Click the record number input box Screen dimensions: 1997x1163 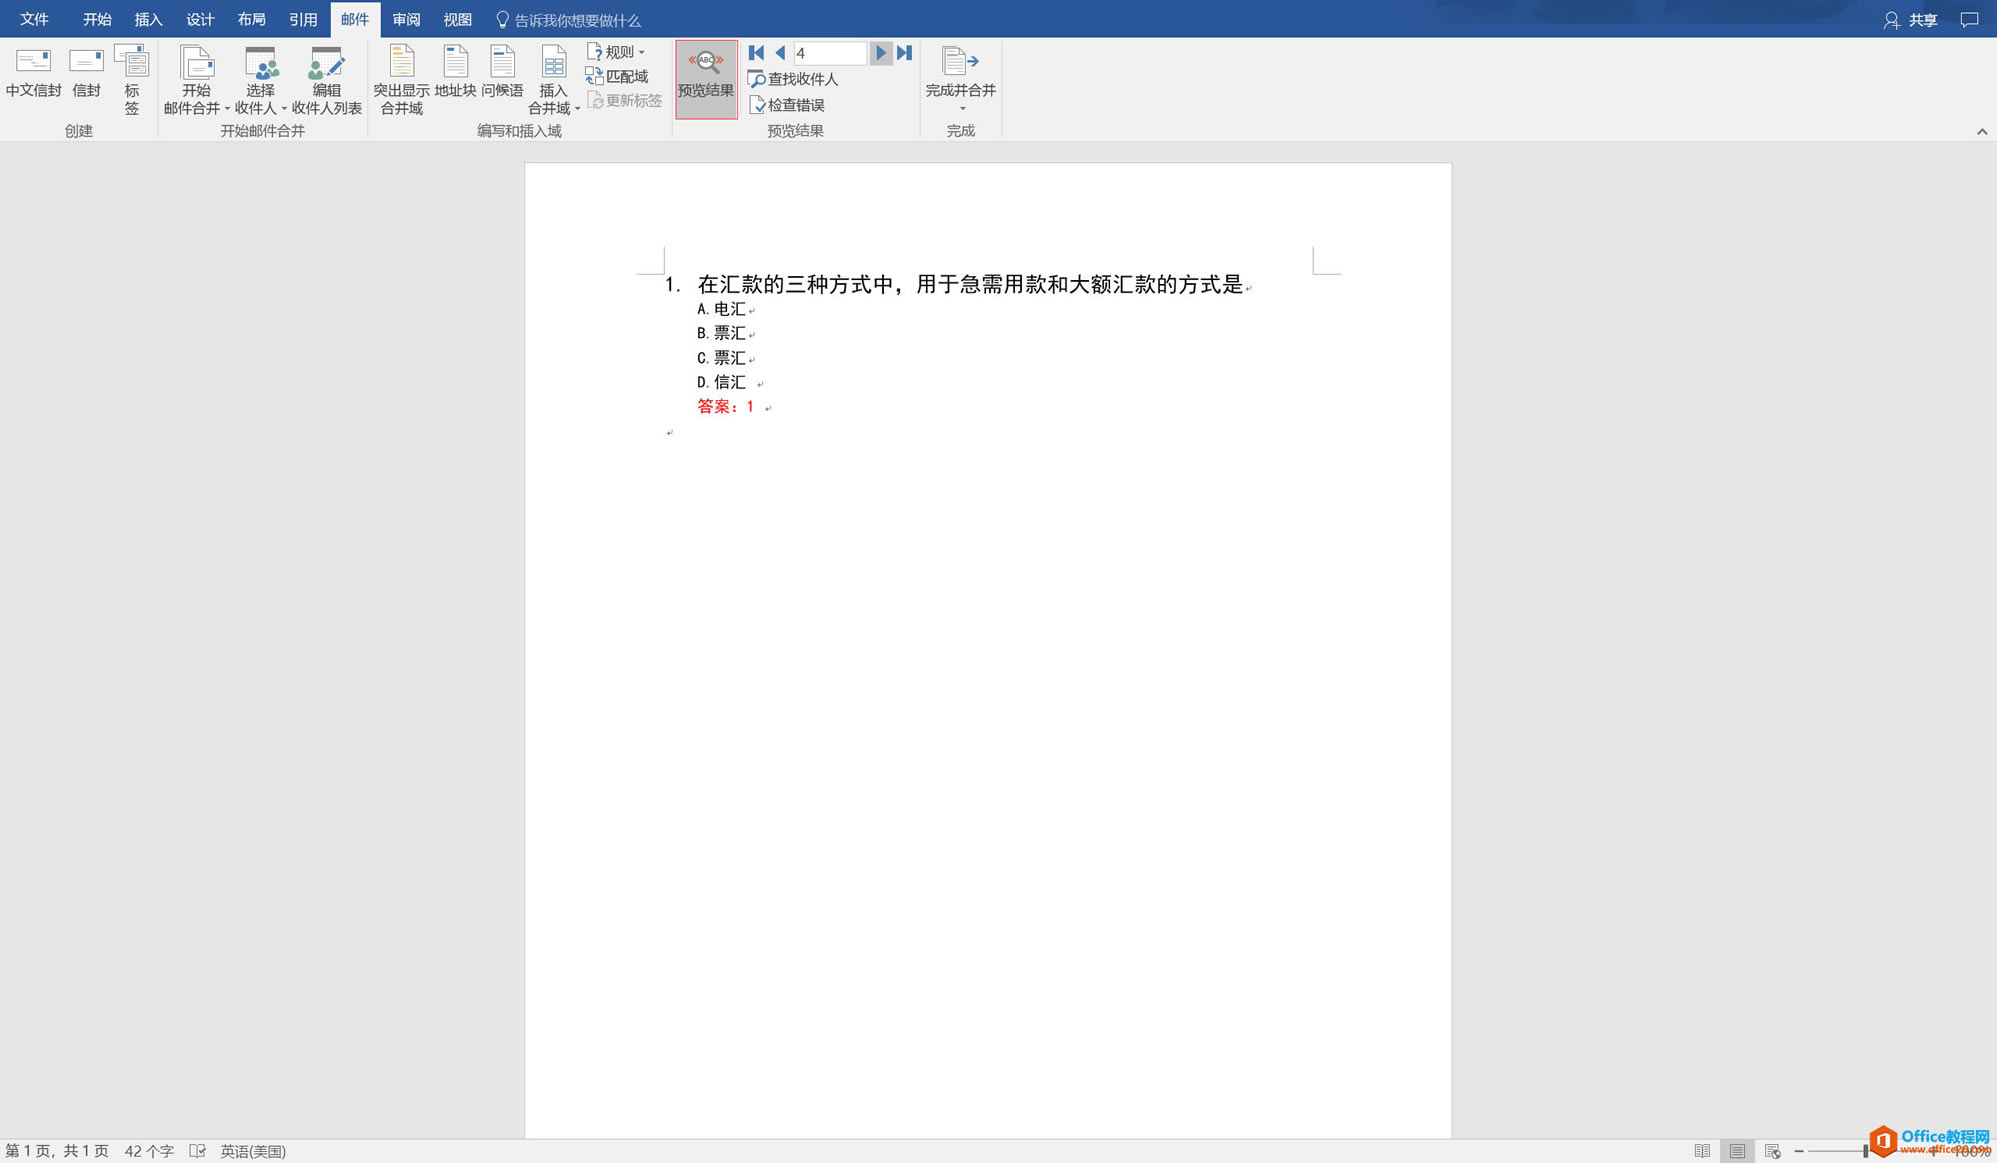click(x=830, y=52)
